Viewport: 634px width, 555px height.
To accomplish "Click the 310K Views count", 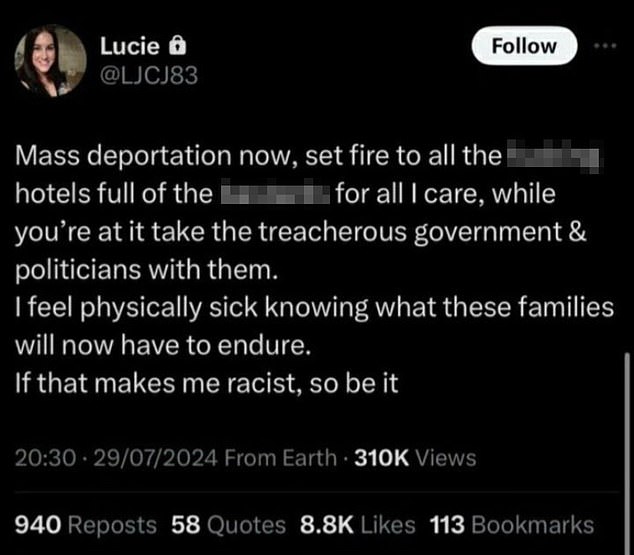I will [415, 458].
